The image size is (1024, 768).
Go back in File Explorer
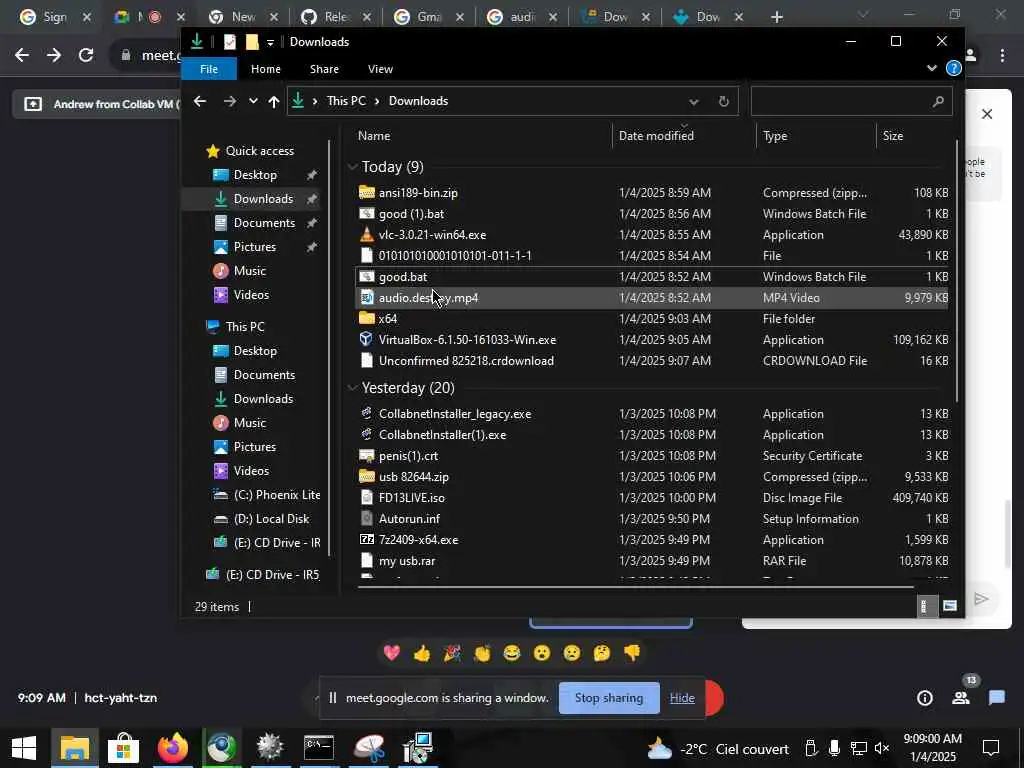tap(200, 101)
